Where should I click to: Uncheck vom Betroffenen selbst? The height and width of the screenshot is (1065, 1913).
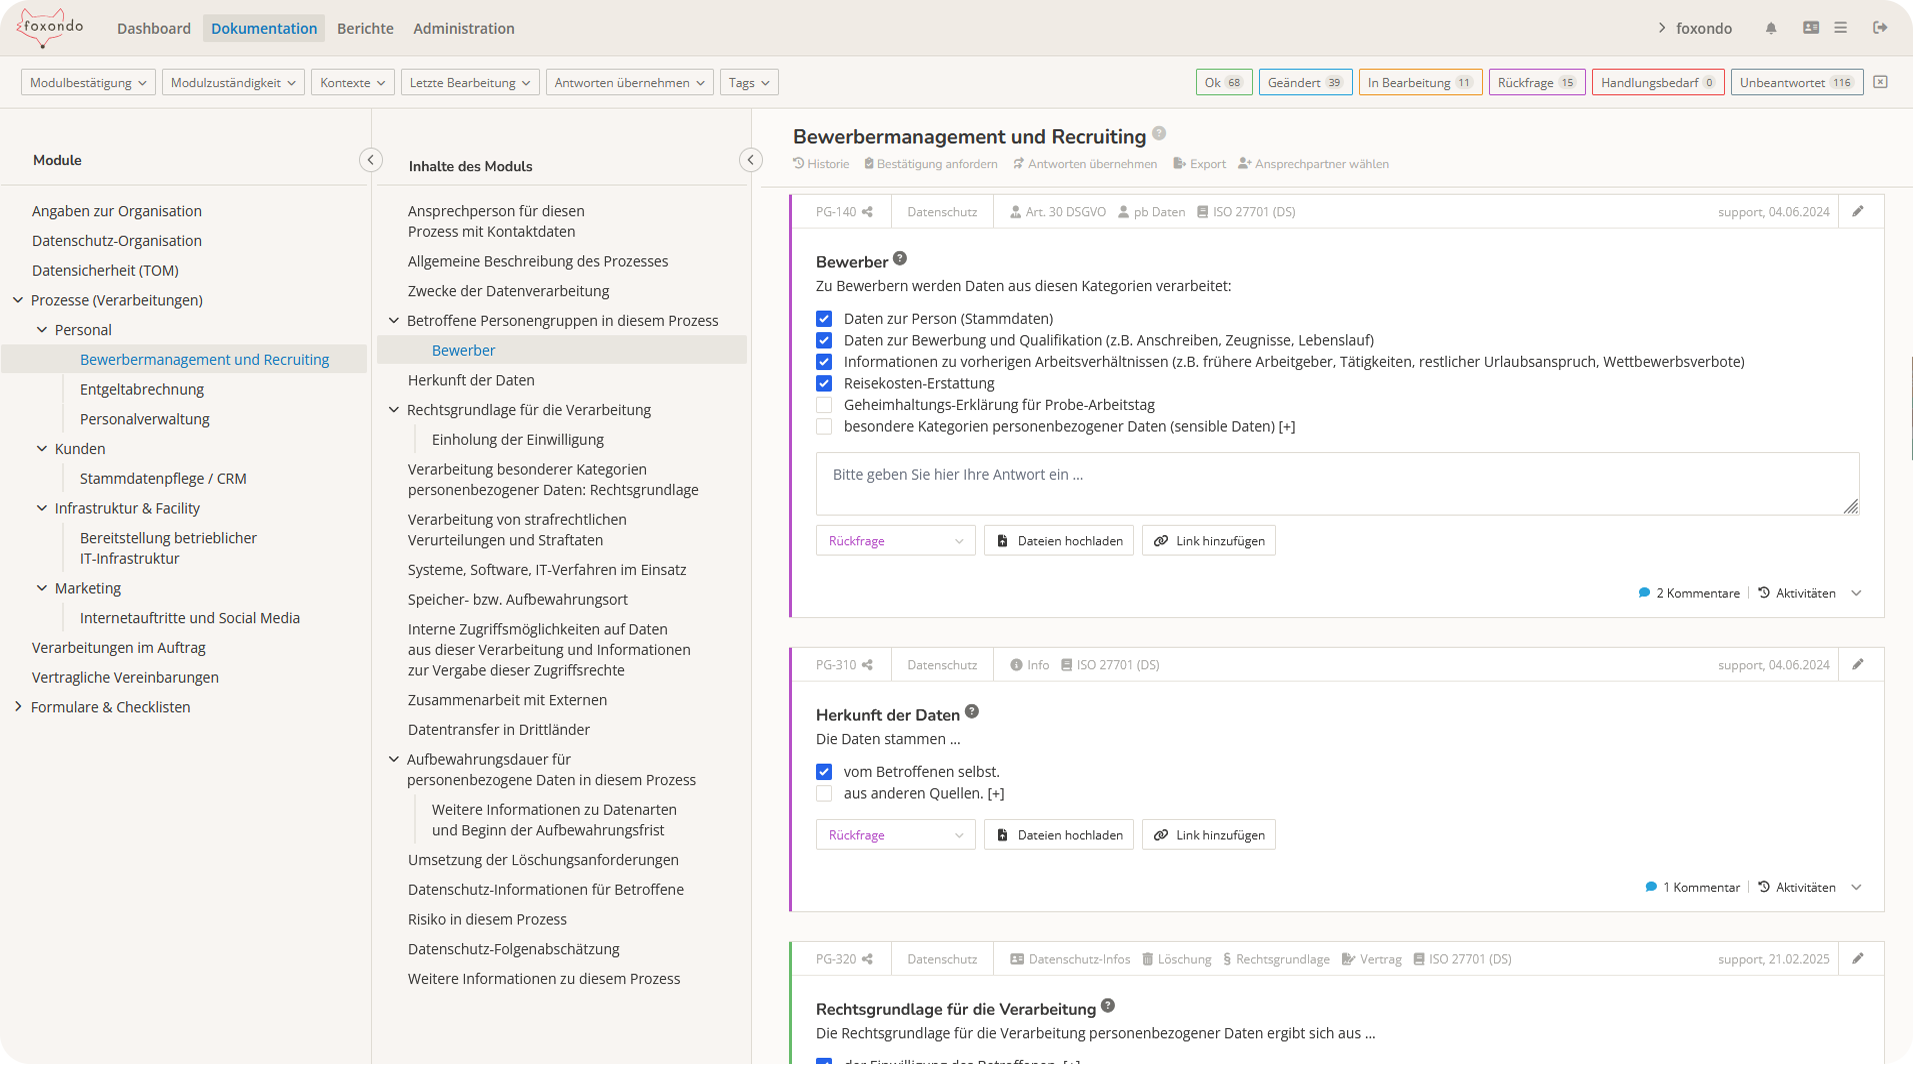pos(824,772)
